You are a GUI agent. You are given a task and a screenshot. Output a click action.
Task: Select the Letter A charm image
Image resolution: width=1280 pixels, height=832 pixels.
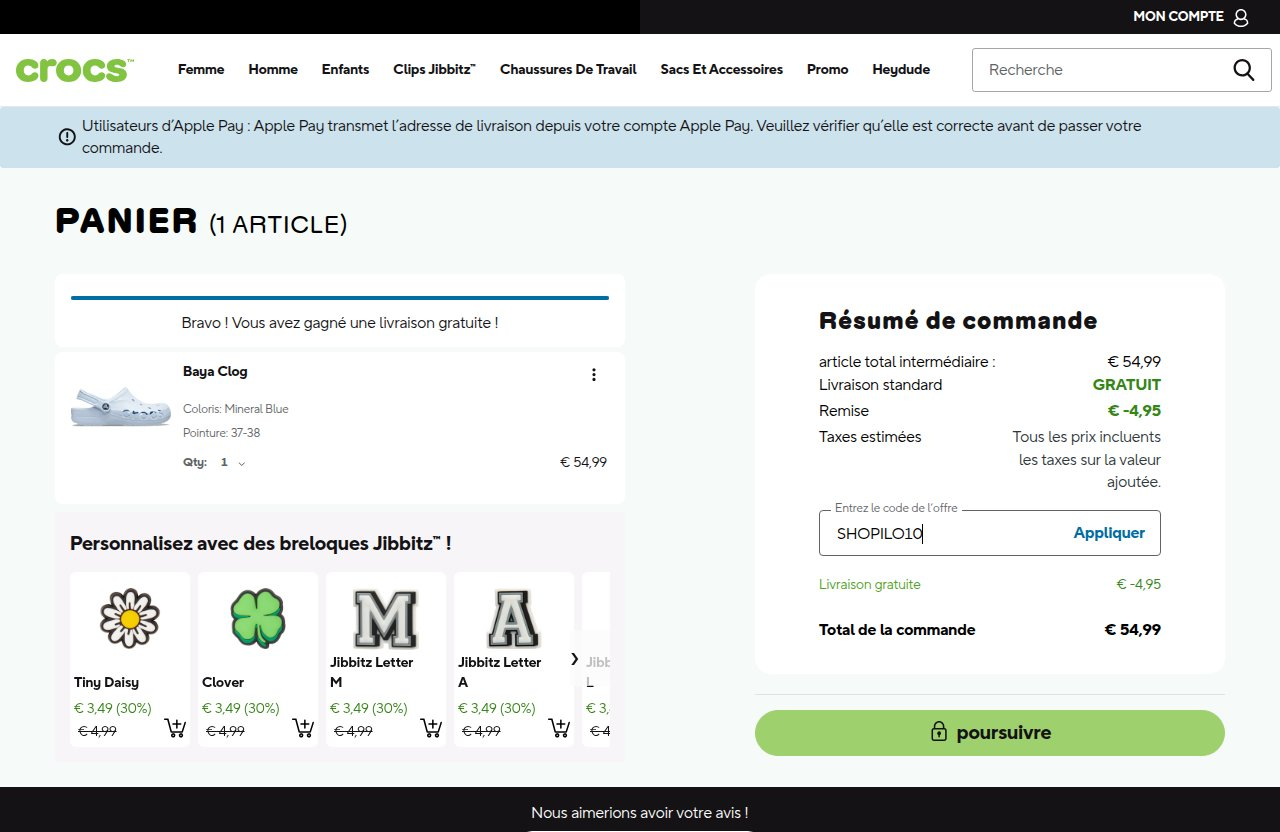(x=514, y=618)
